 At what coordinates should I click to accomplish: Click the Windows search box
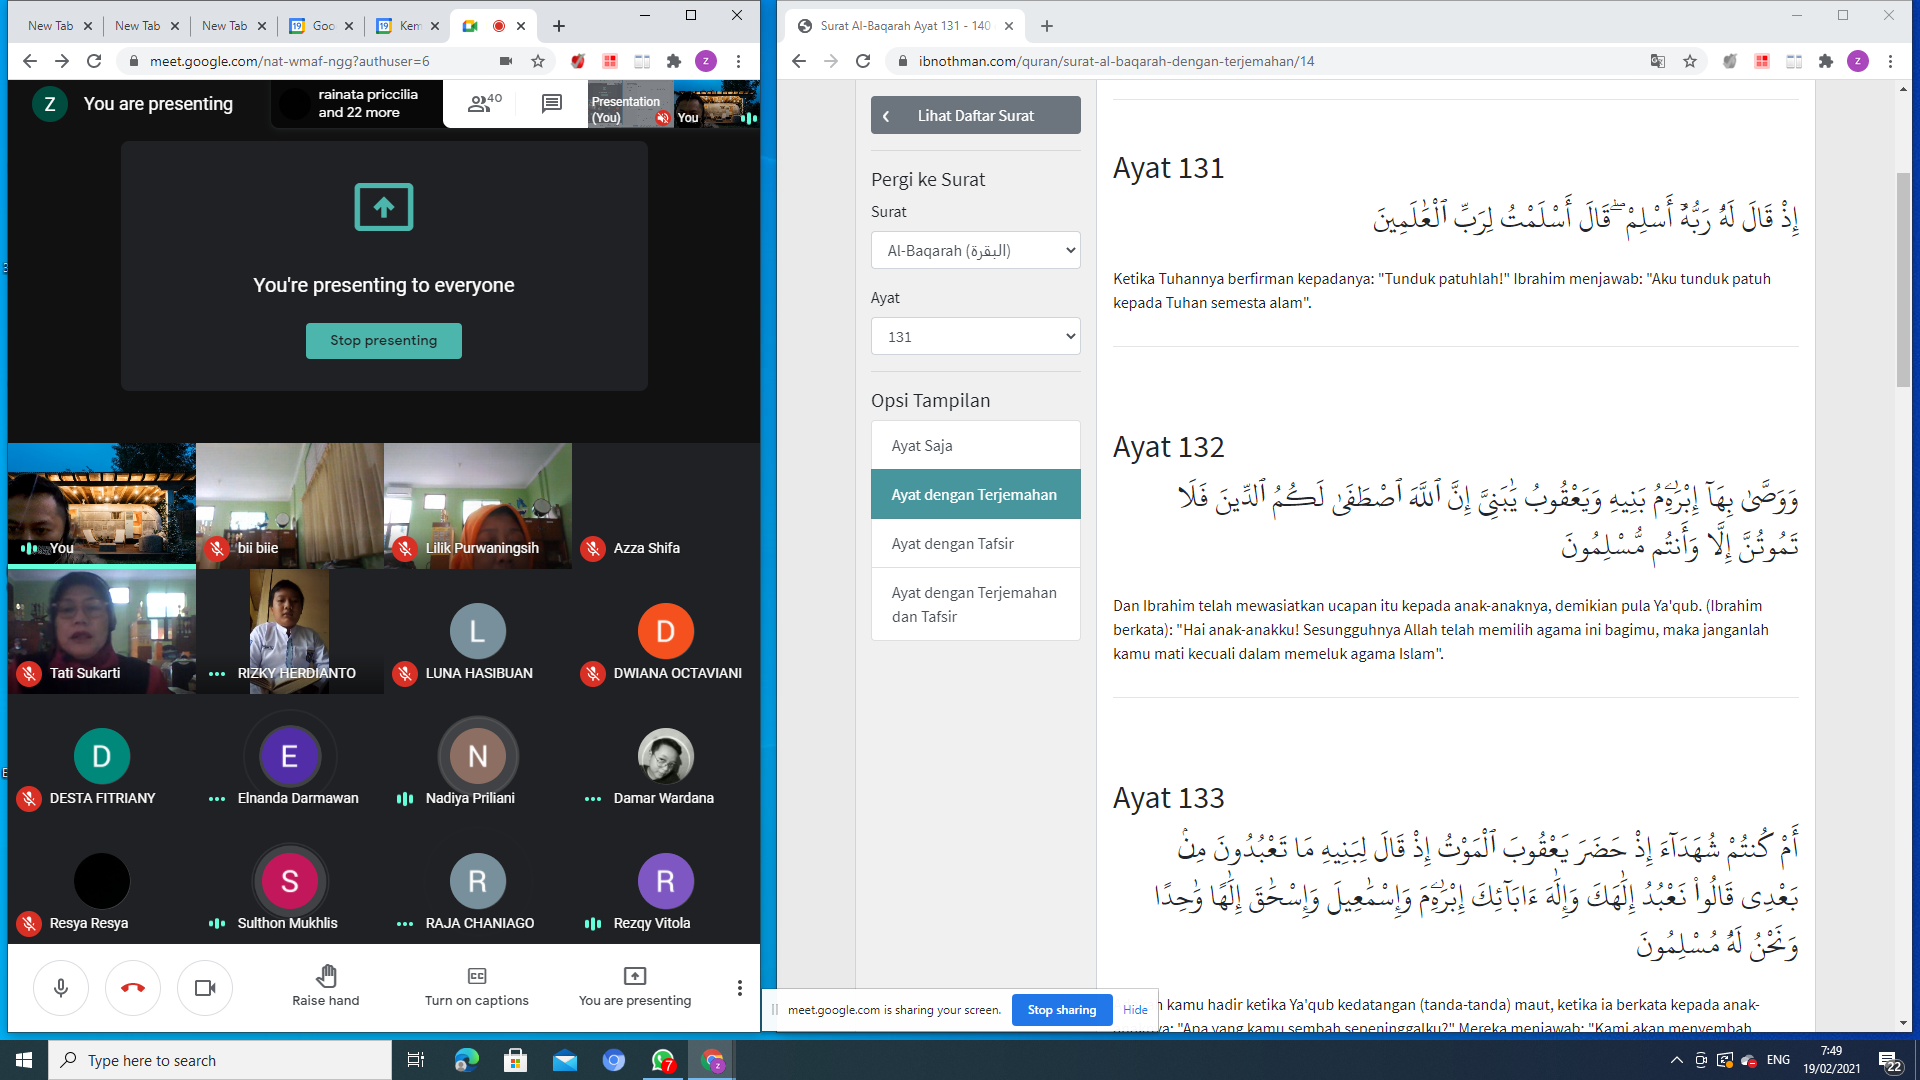(220, 1060)
